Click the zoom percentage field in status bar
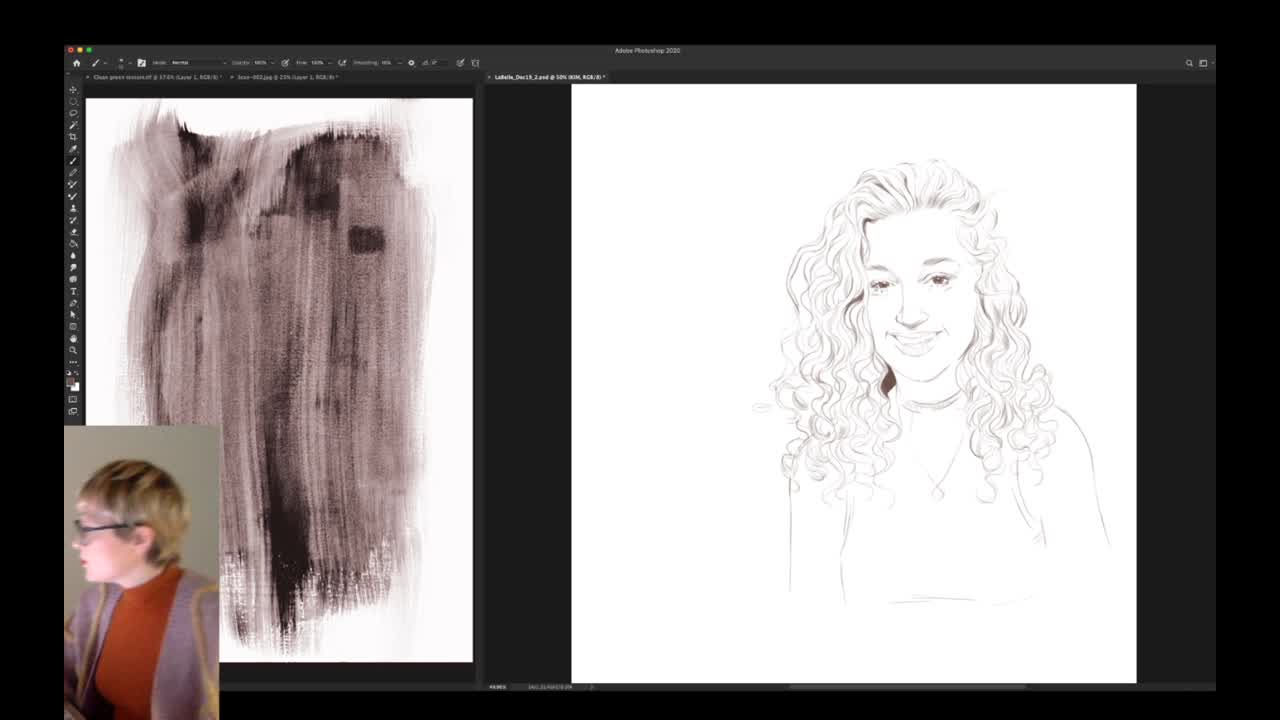 point(497,687)
